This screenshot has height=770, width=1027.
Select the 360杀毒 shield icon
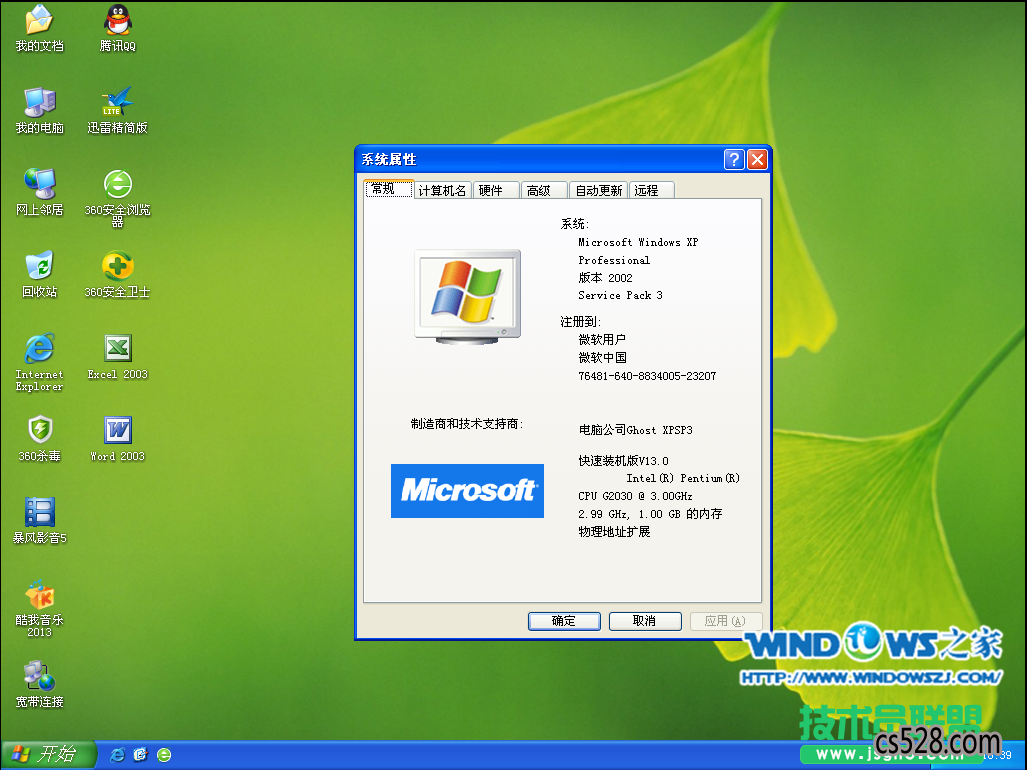(x=39, y=438)
